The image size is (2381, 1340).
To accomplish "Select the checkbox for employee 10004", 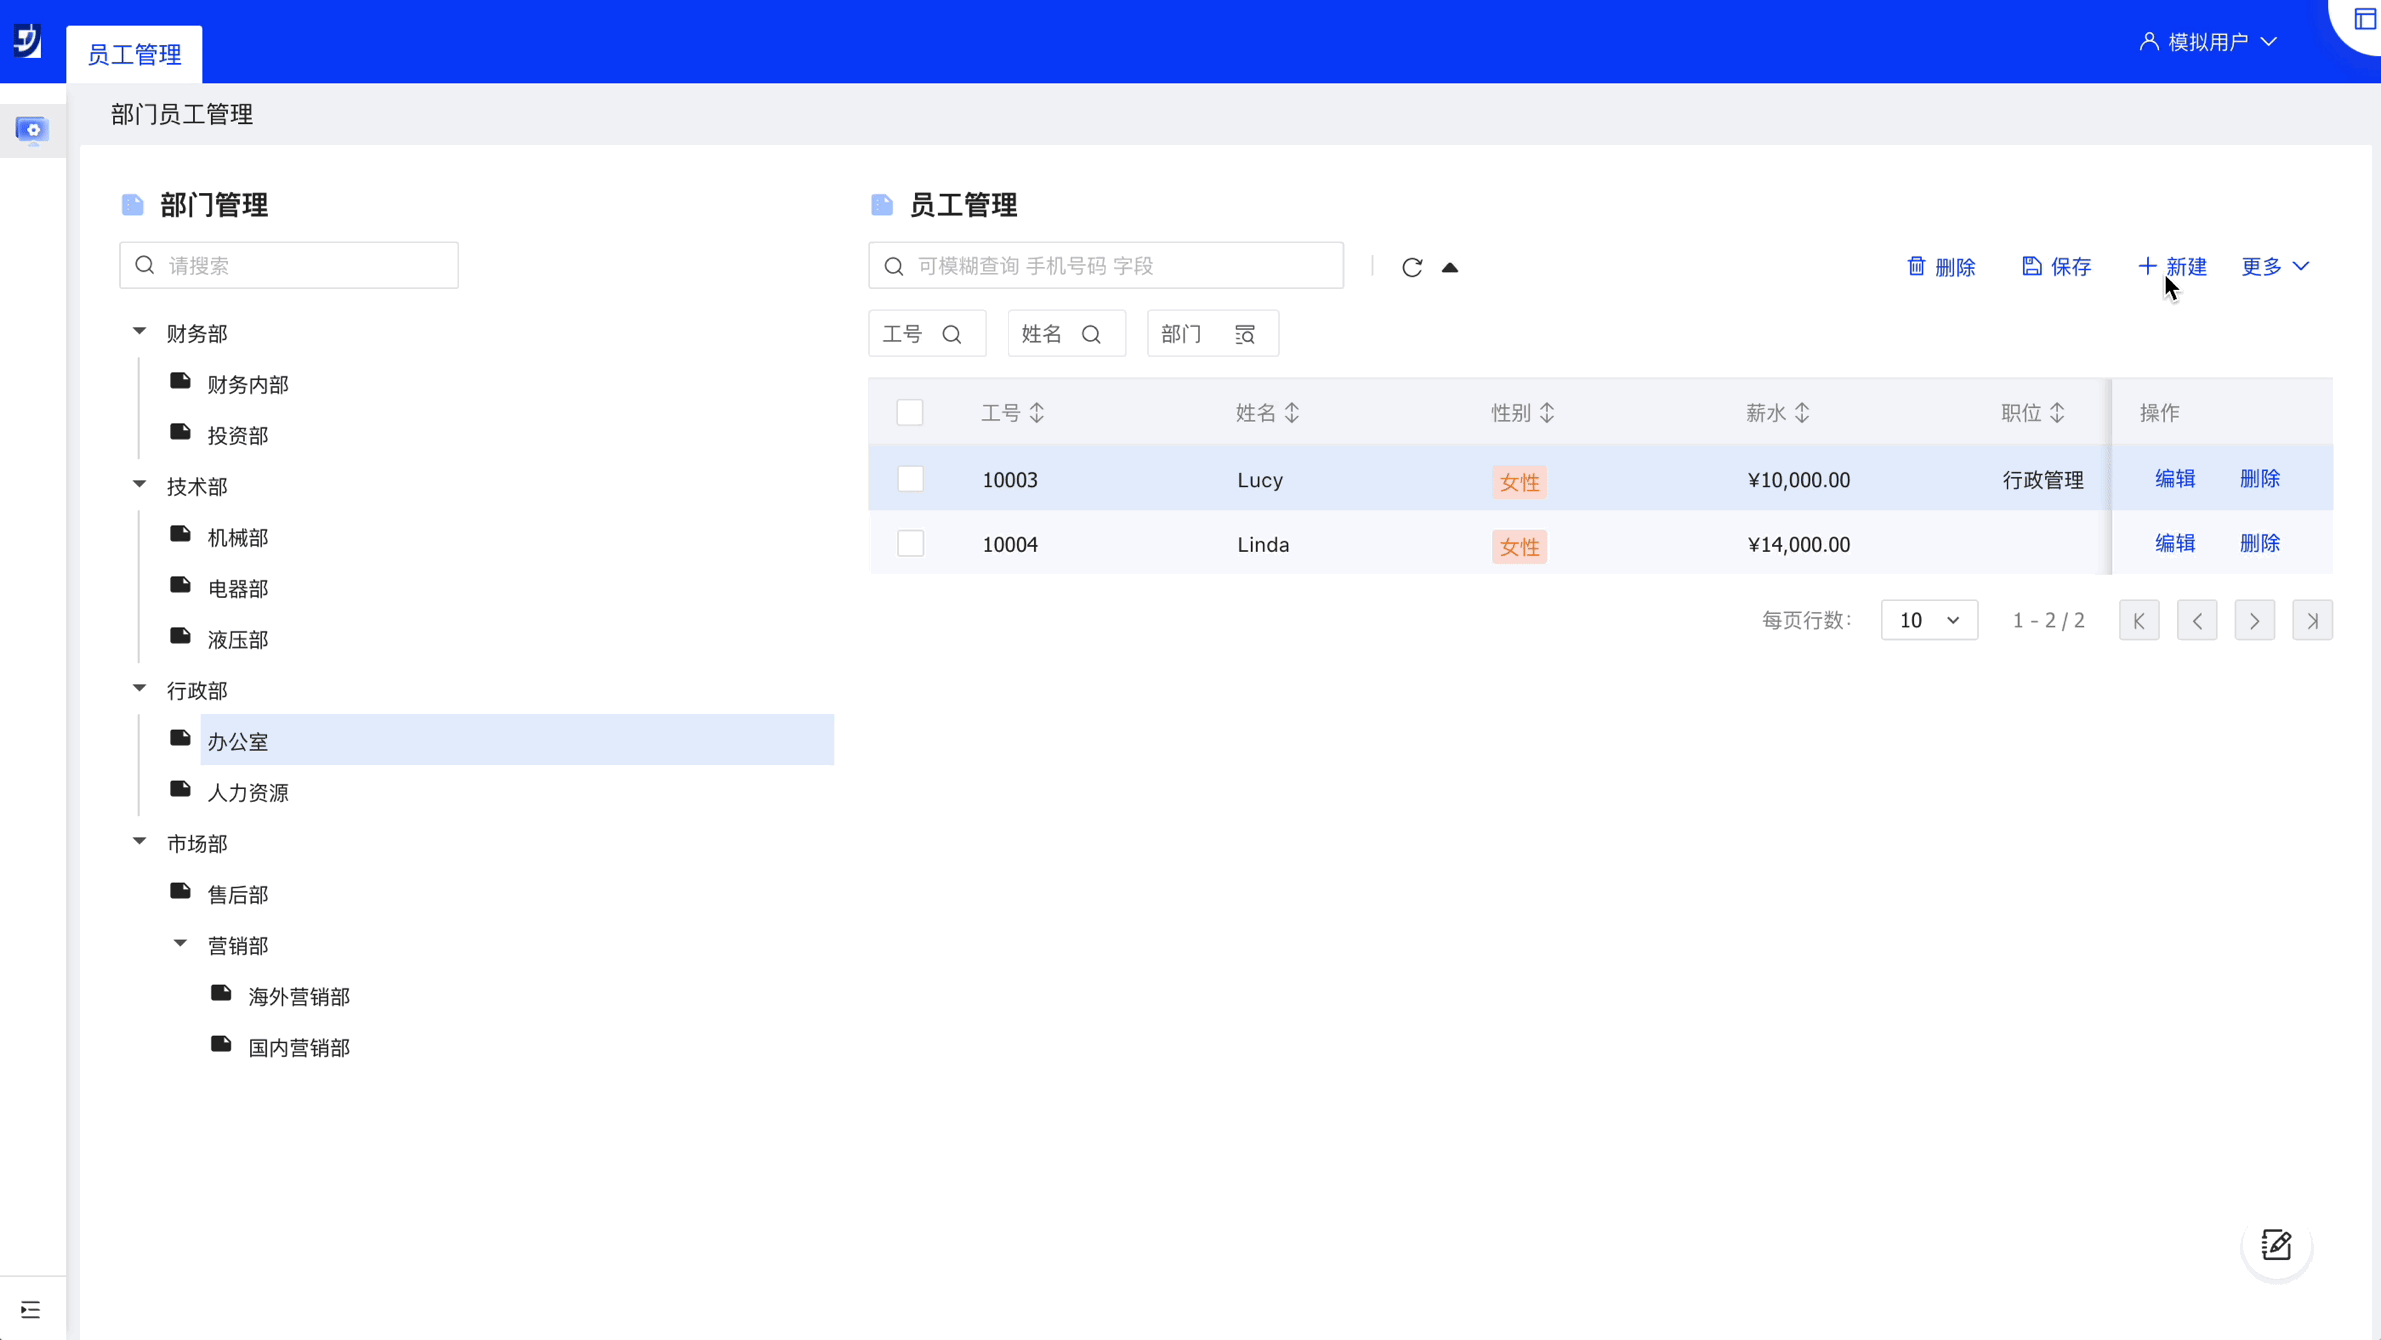I will pyautogui.click(x=909, y=544).
